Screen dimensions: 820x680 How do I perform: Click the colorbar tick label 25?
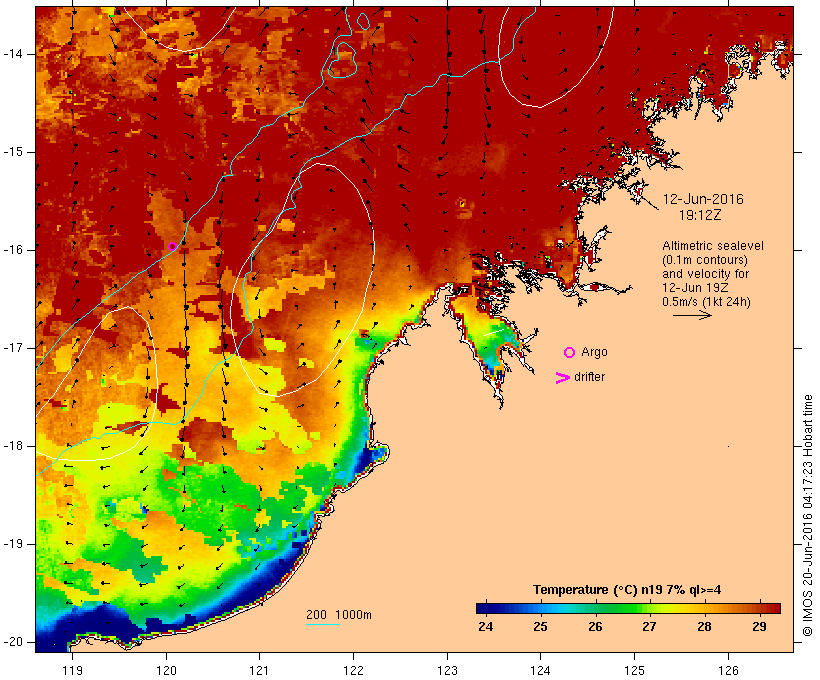tap(540, 627)
